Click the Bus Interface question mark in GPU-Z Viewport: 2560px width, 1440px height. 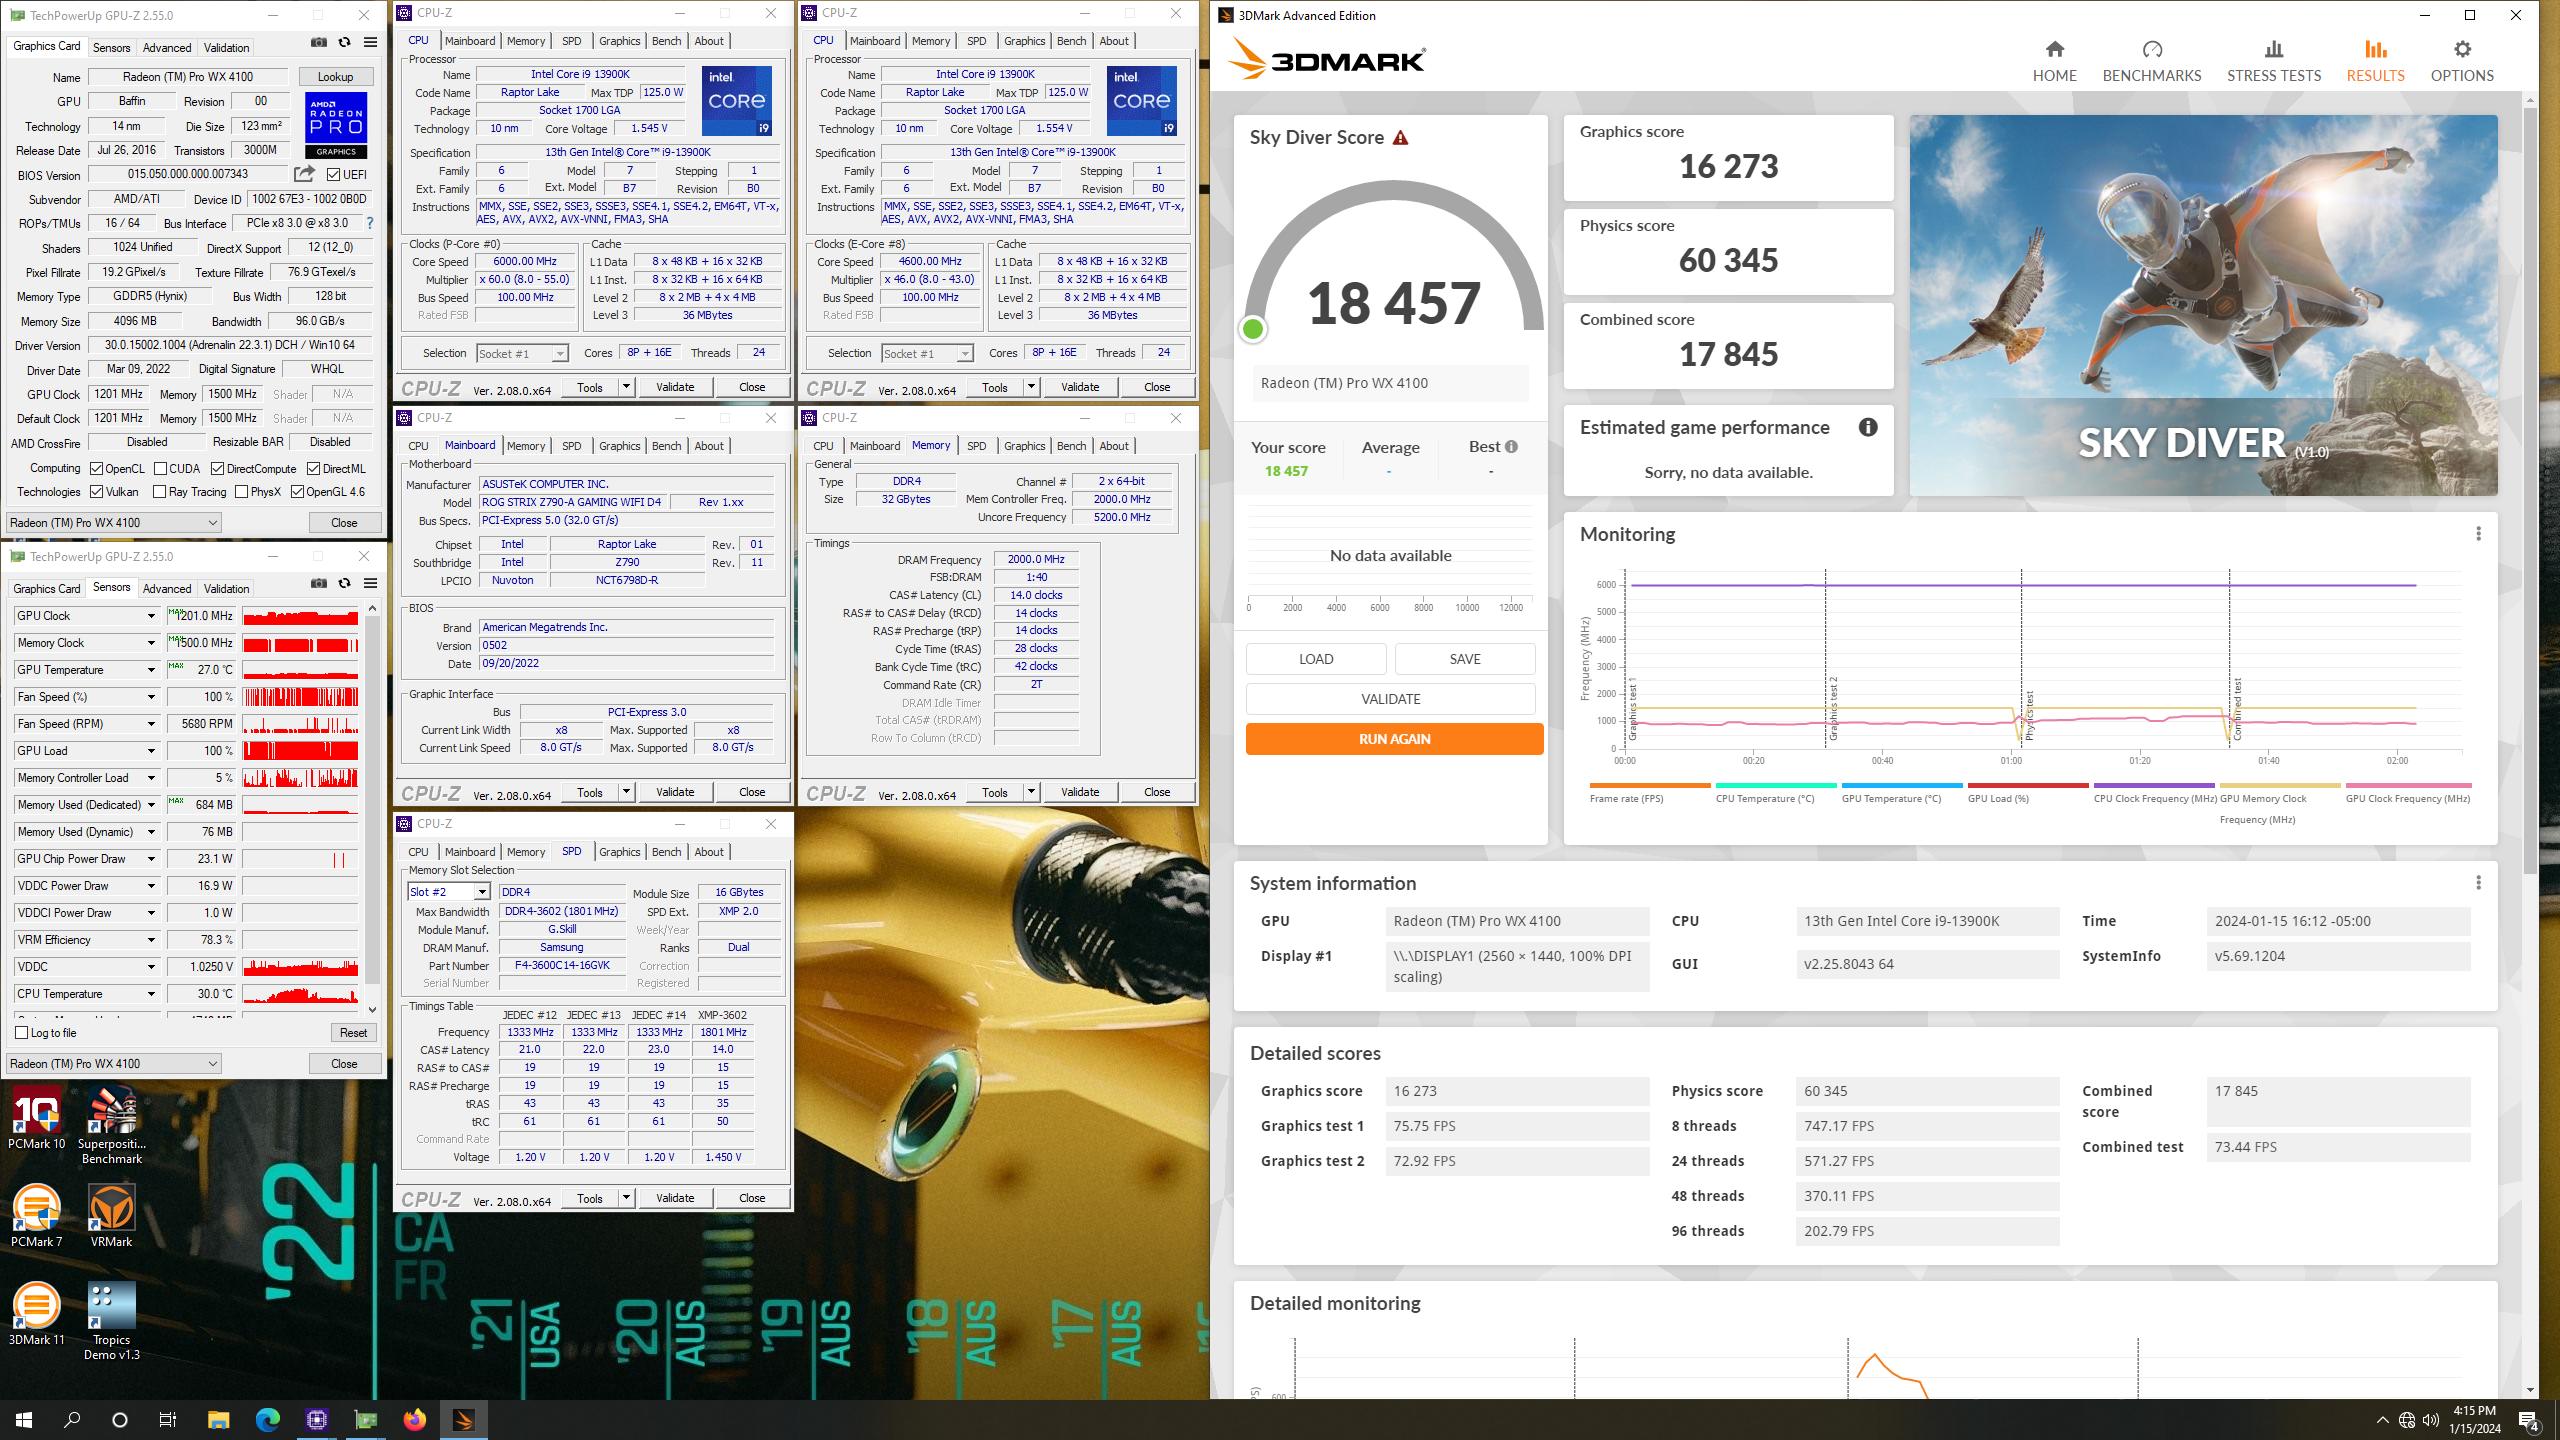(370, 223)
